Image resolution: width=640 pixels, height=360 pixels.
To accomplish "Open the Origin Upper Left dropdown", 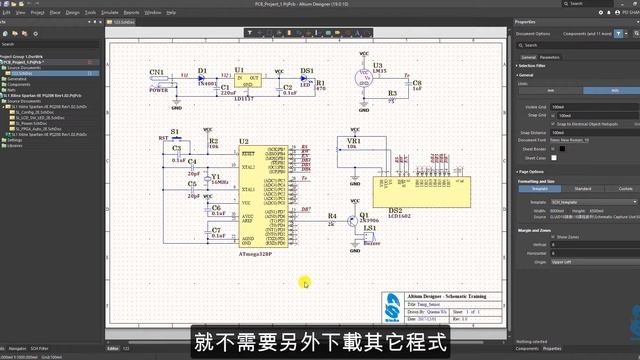I will pyautogui.click(x=594, y=262).
